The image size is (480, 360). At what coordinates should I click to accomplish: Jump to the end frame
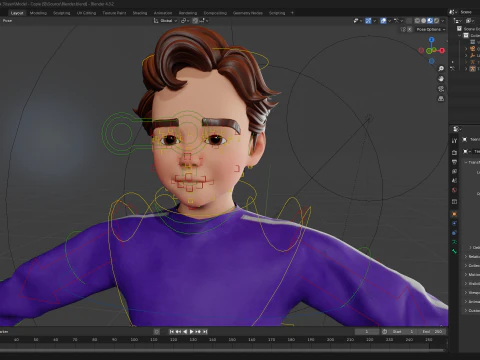tap(205, 332)
